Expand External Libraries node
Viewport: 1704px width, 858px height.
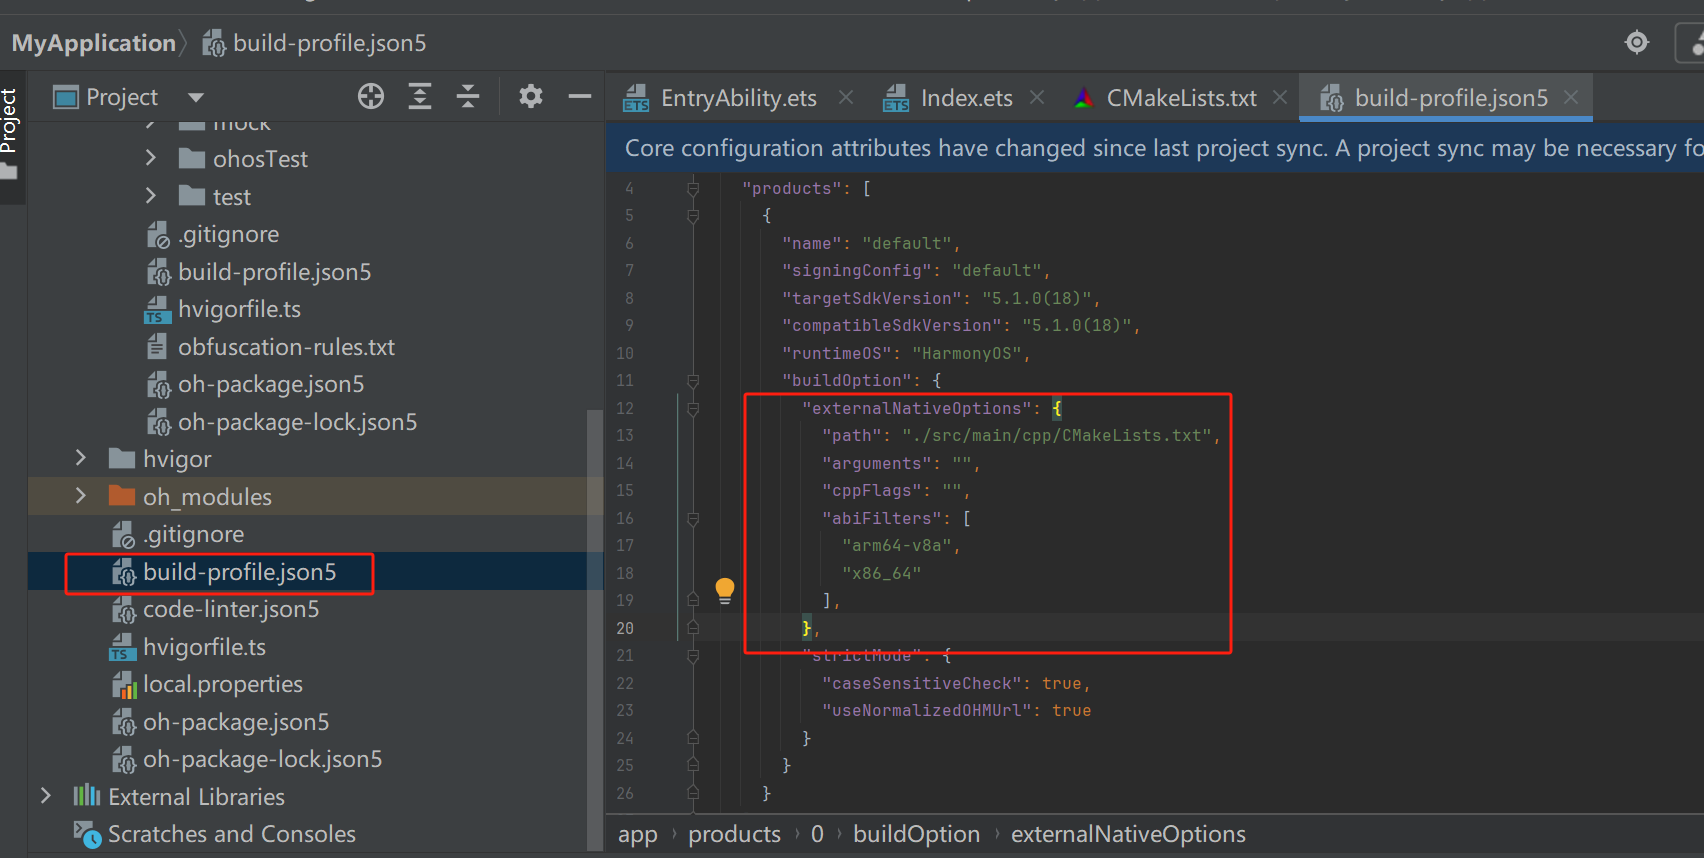point(45,796)
